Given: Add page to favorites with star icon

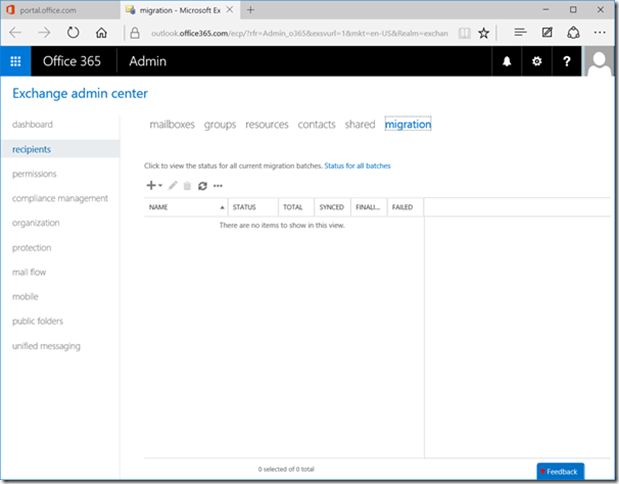Looking at the screenshot, I should point(484,32).
